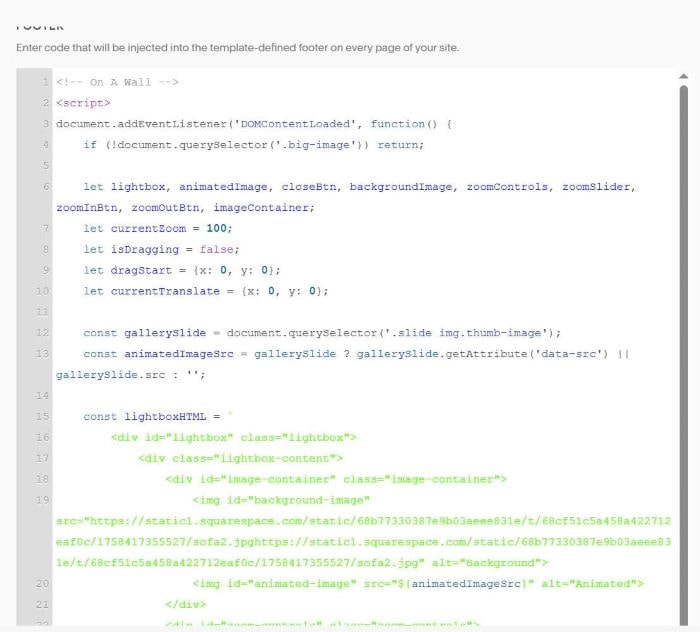Click line number 20 in gutter
Screen dimensions: 700x632
[42, 583]
